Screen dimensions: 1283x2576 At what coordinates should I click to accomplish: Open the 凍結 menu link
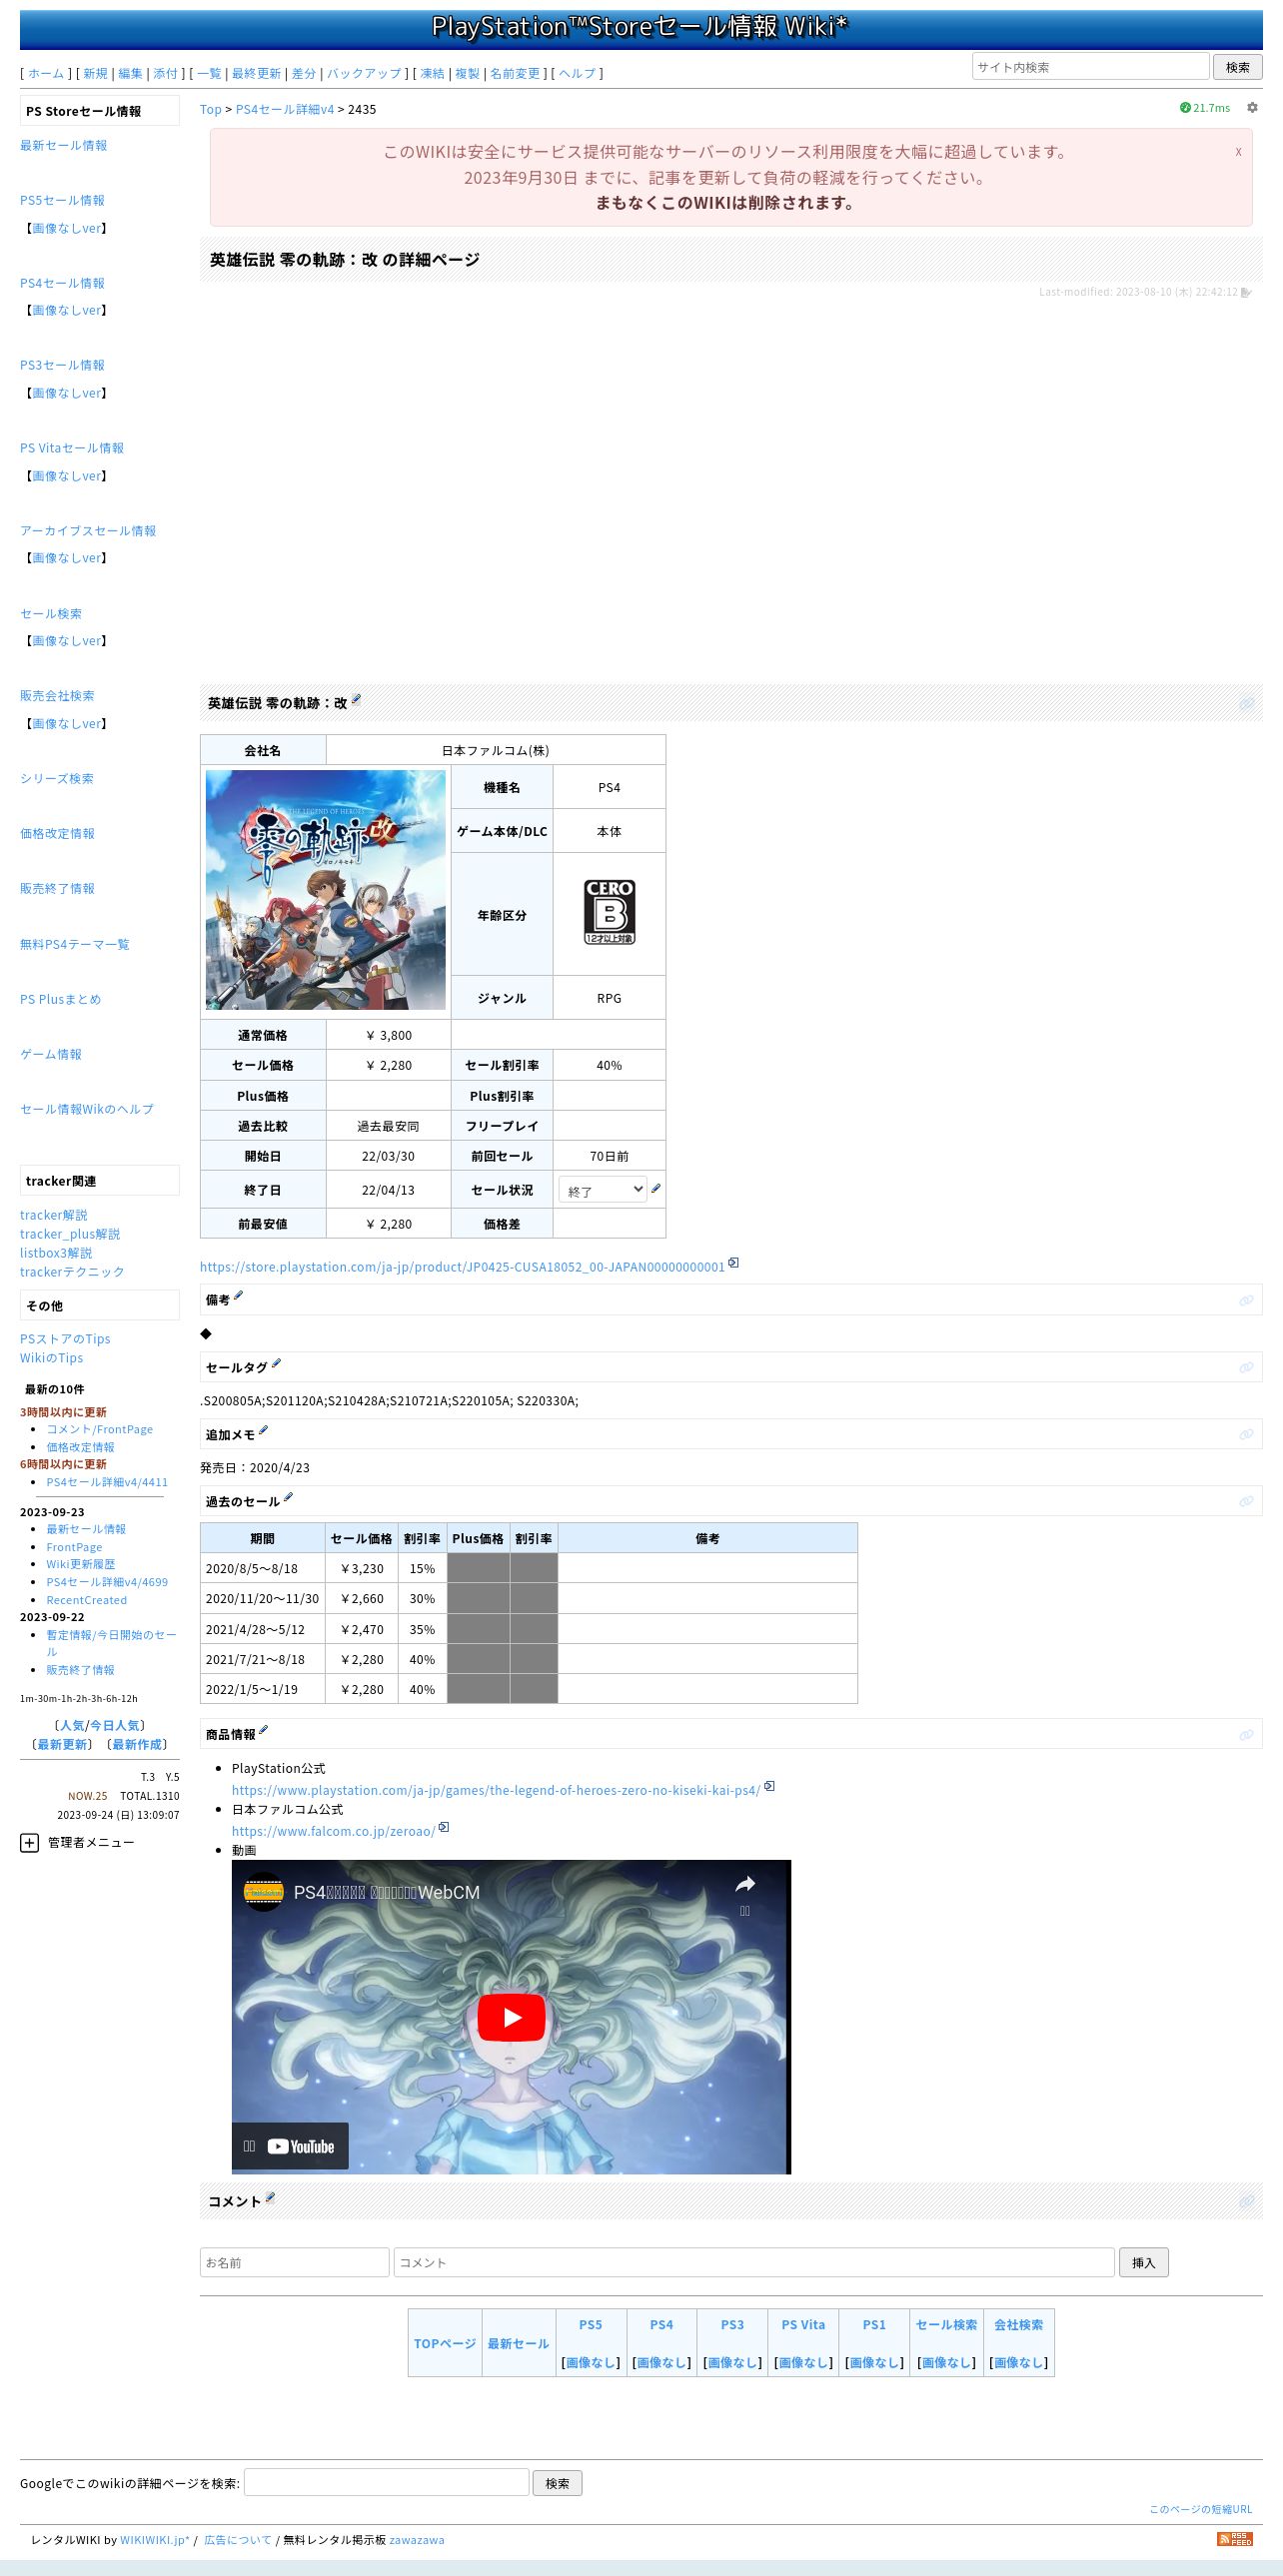(432, 73)
